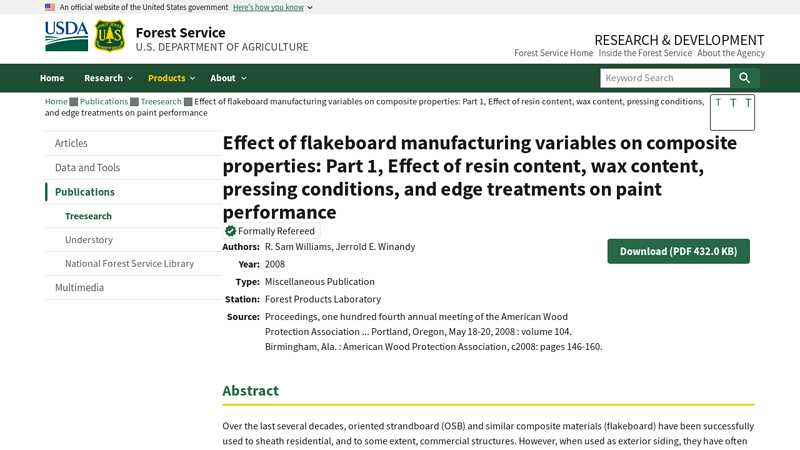This screenshot has width=800, height=450.
Task: Expand the Here's how you know chevron
Action: (310, 8)
